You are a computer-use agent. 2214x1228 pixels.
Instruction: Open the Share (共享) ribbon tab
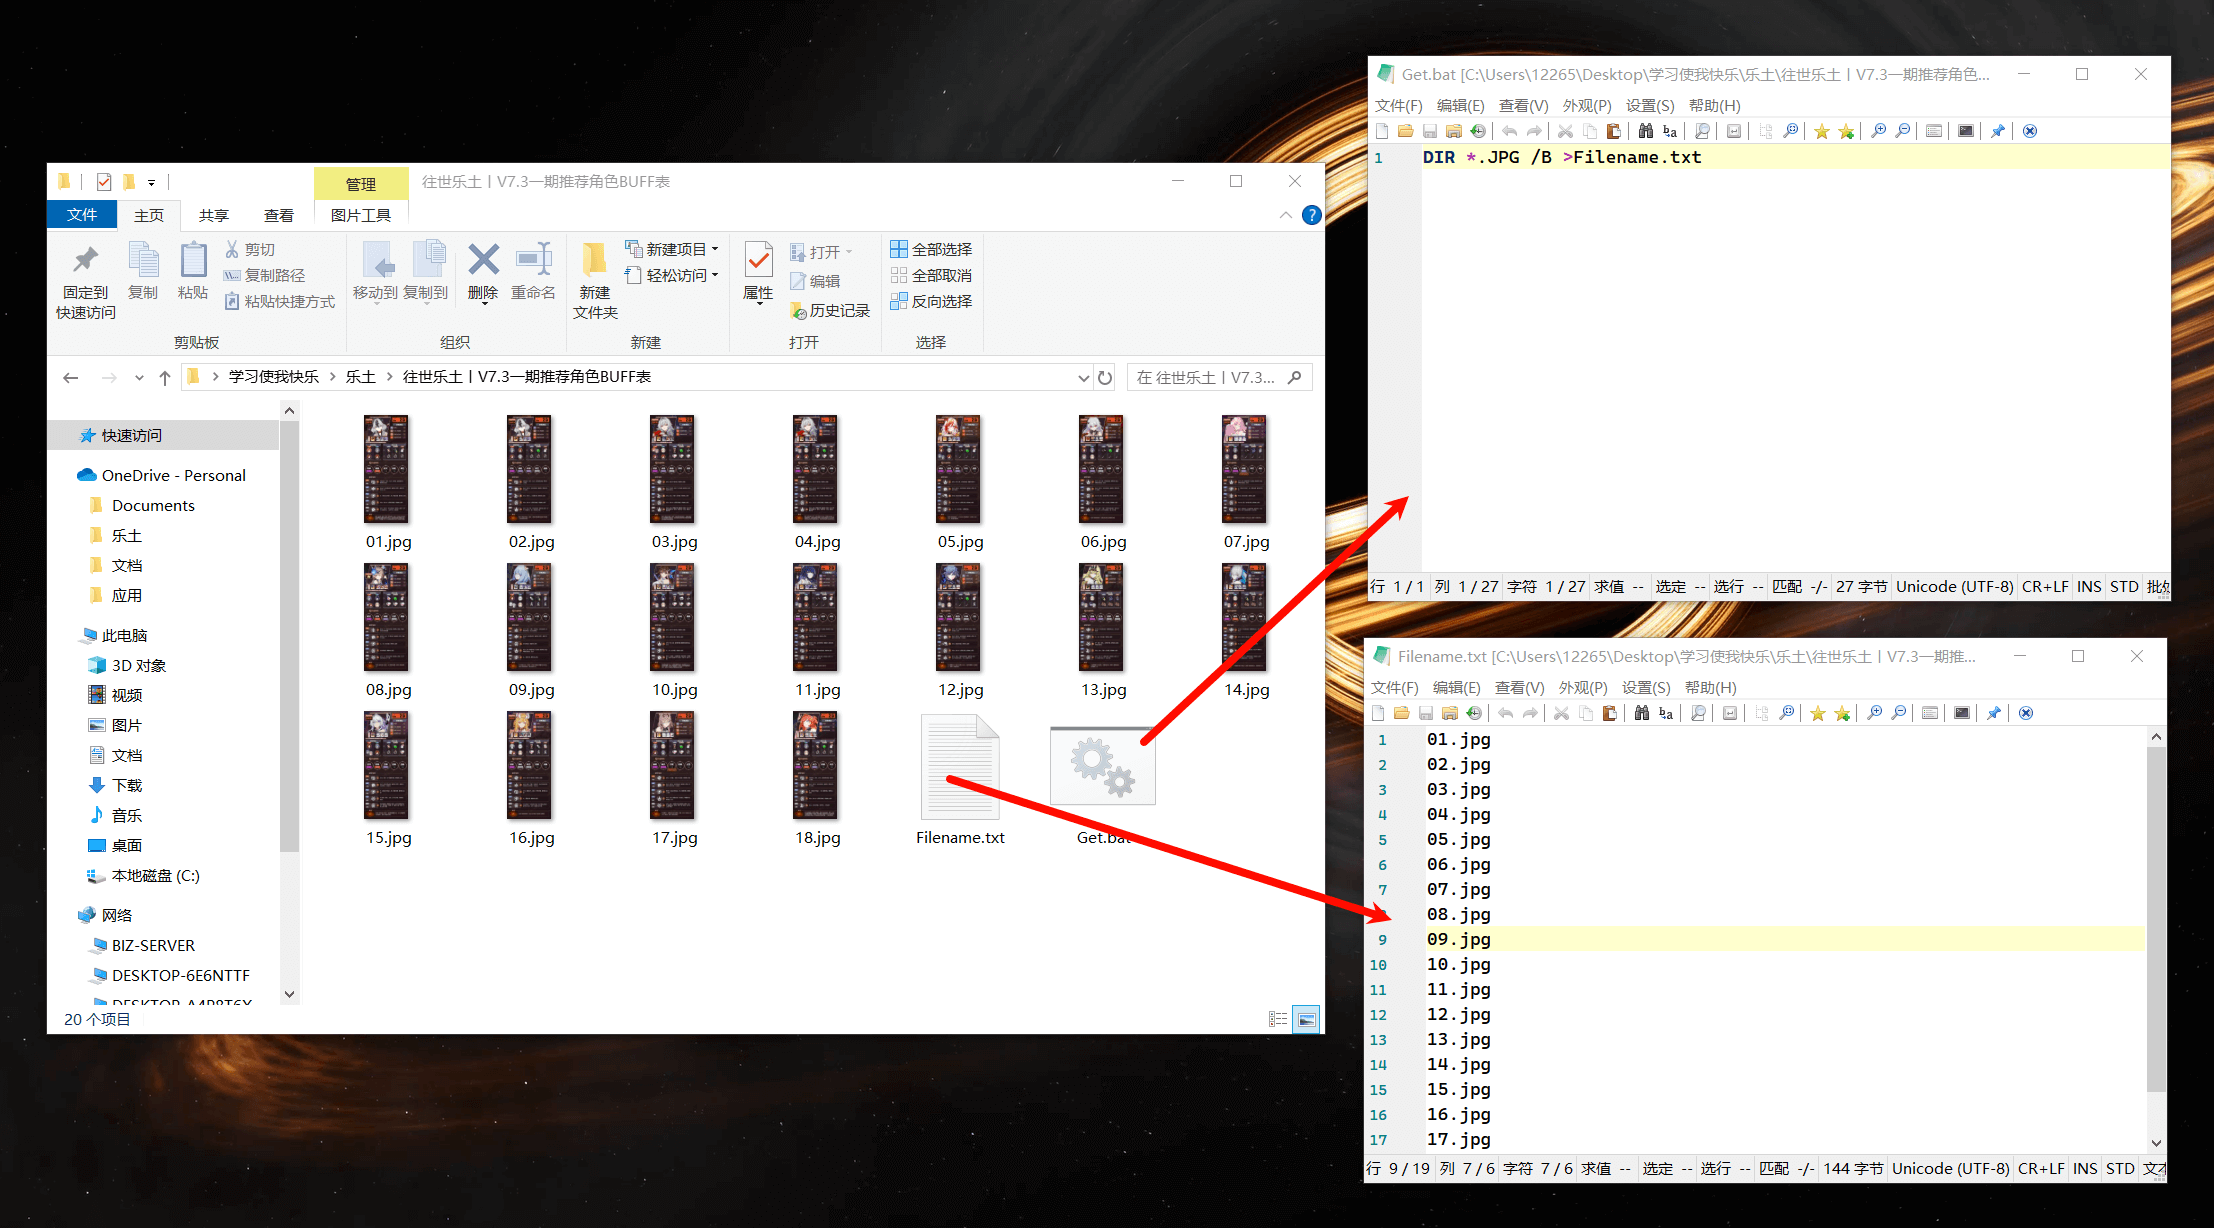213,215
